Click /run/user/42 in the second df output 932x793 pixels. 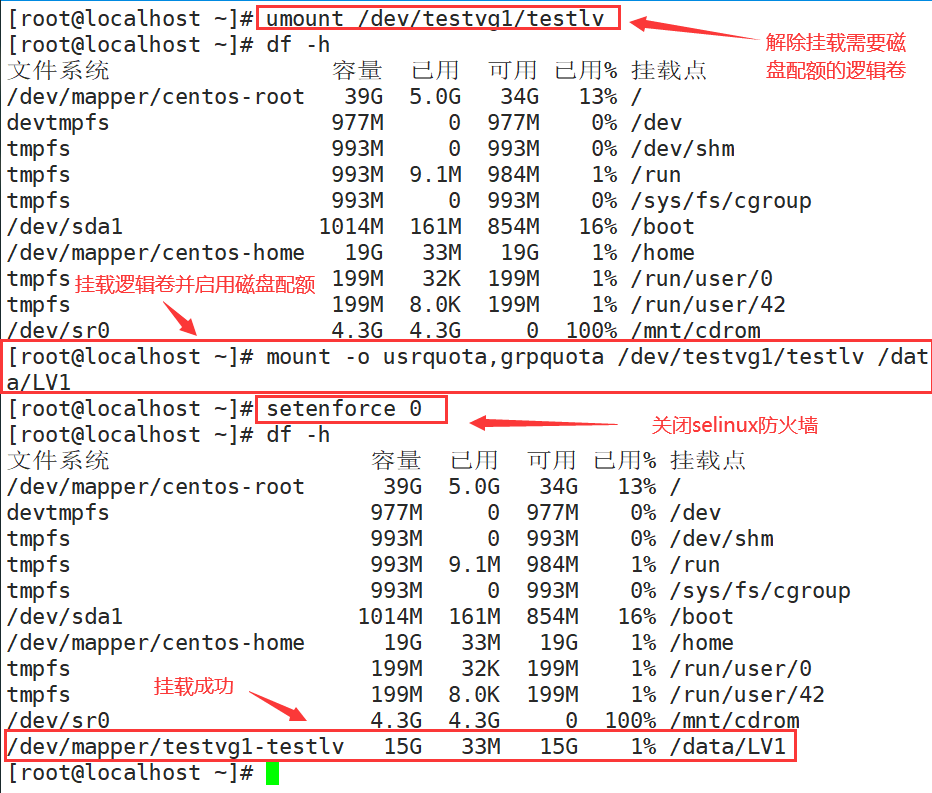748,694
